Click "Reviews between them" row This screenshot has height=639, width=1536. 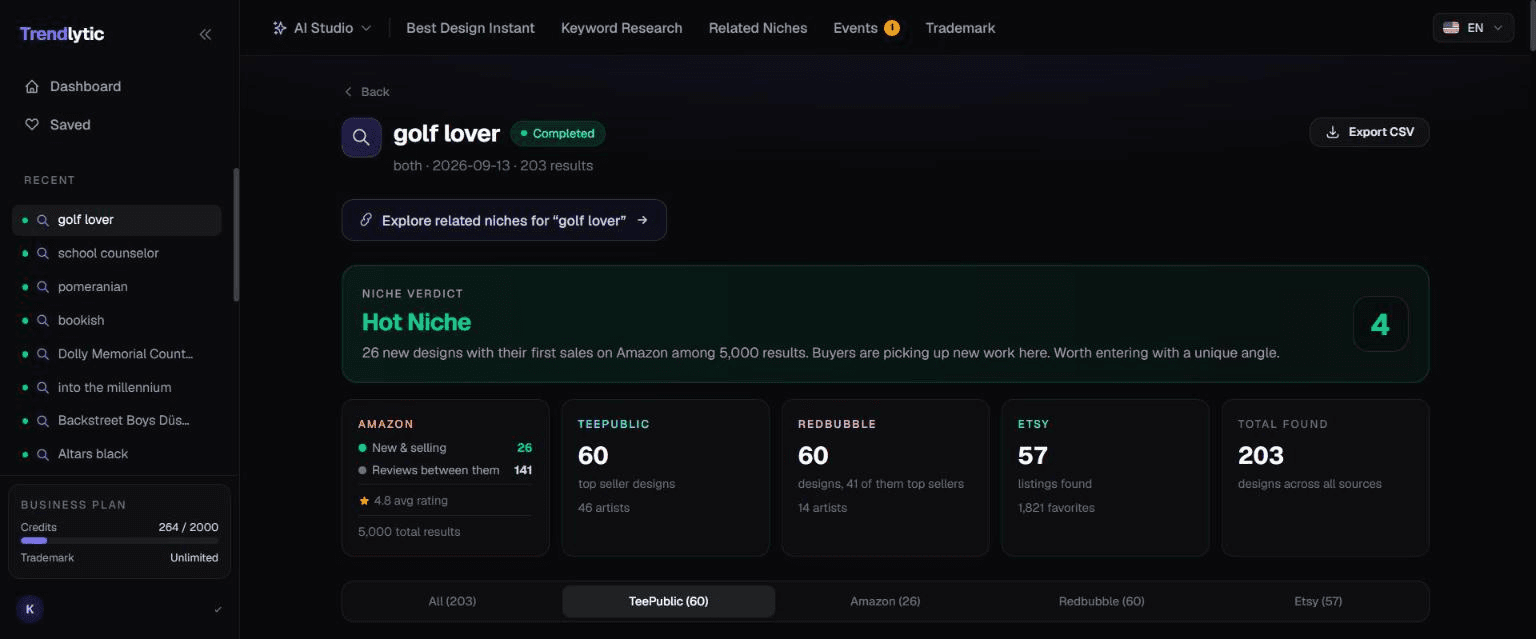click(445, 470)
